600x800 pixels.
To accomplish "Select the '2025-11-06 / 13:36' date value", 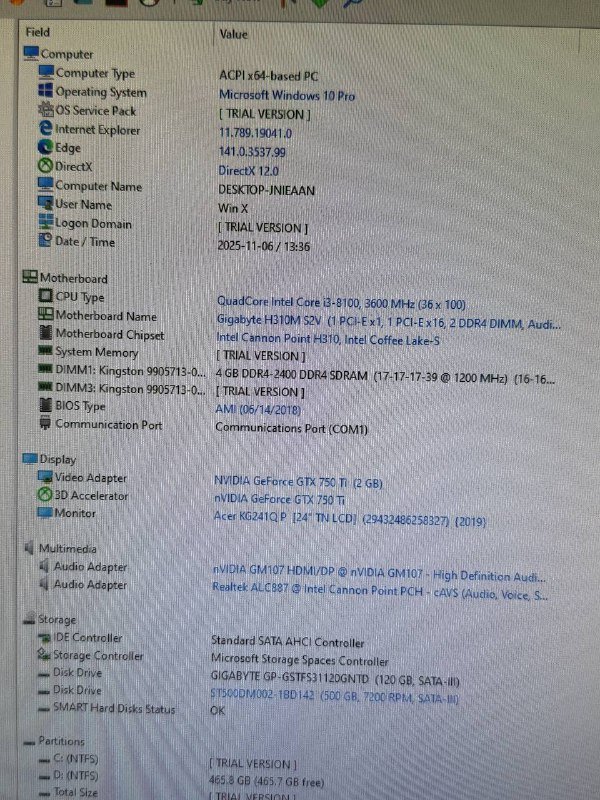I will [x=264, y=246].
